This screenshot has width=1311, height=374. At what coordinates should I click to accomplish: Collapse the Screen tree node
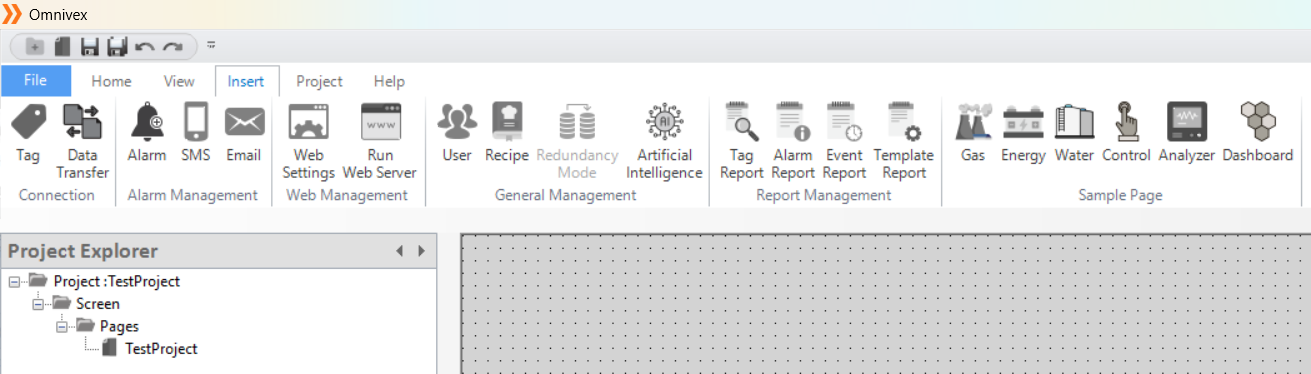(x=38, y=304)
